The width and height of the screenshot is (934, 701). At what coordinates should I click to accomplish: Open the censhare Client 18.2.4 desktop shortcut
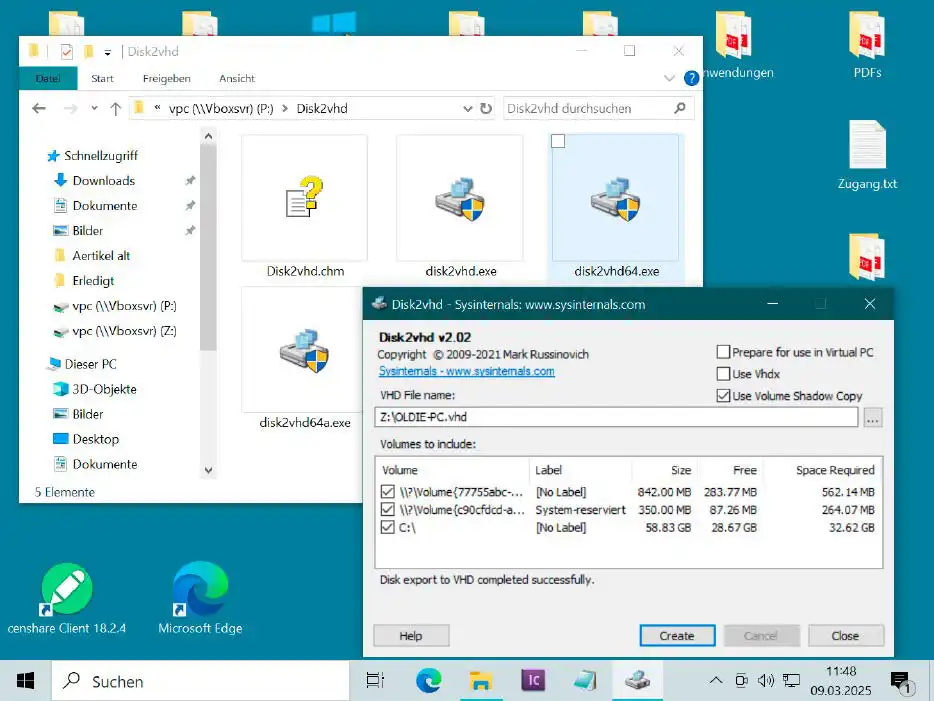(x=67, y=599)
